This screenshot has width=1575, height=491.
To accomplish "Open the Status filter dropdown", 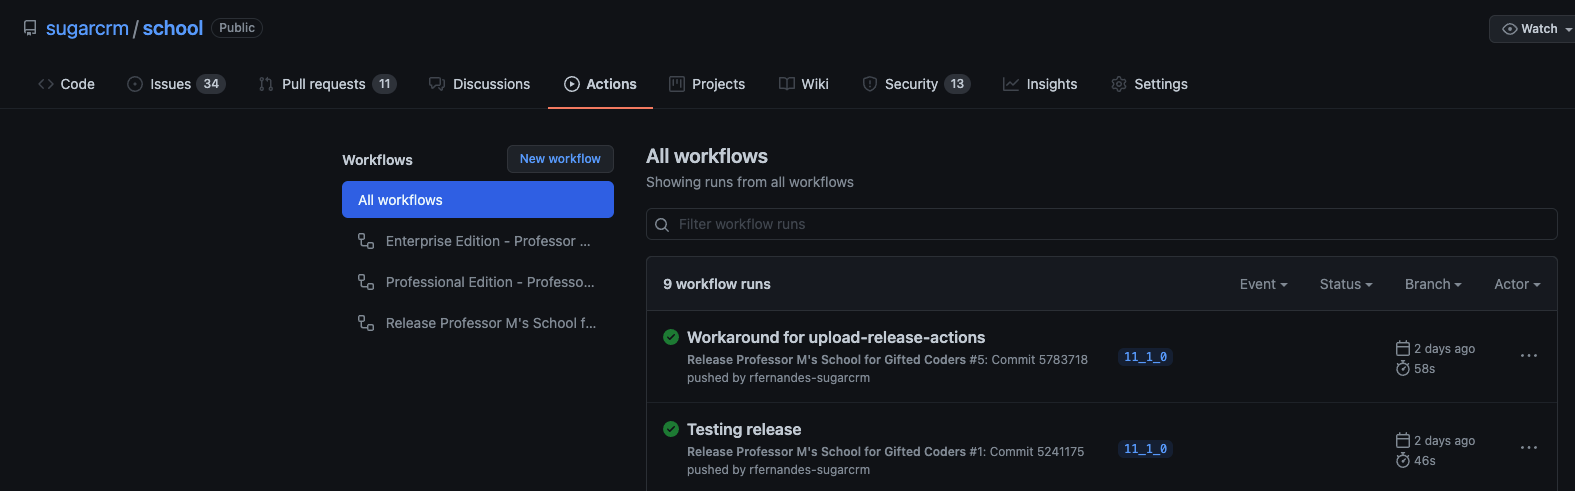I will tap(1346, 284).
